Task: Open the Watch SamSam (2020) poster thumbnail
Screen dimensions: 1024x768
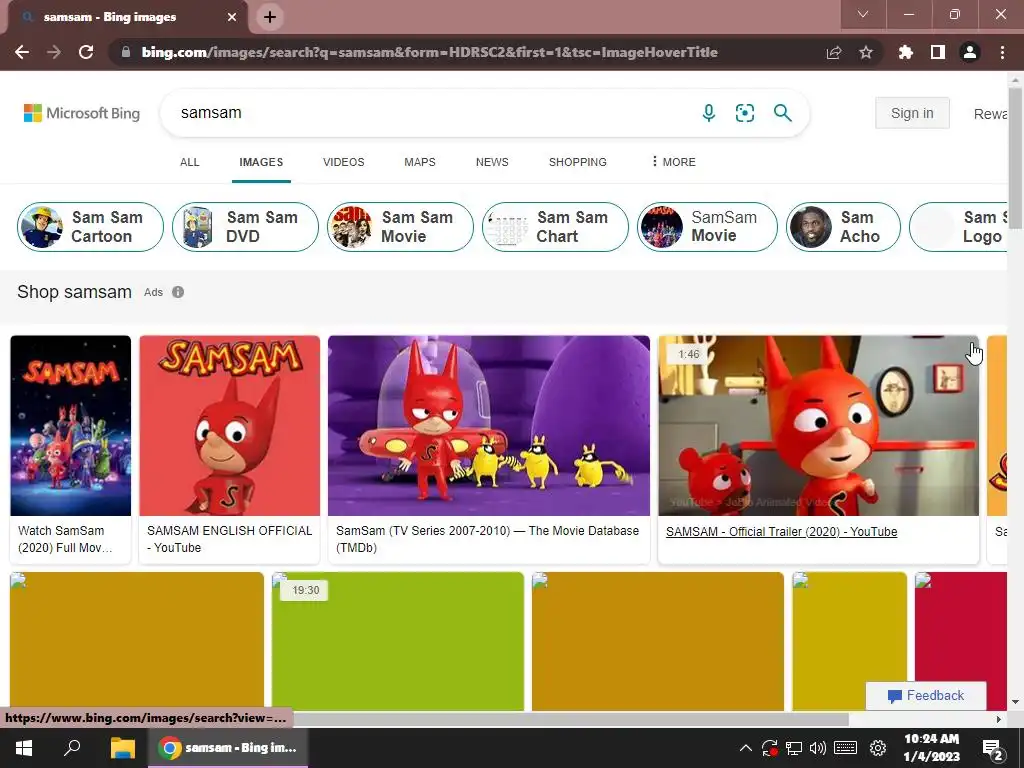Action: coord(71,426)
